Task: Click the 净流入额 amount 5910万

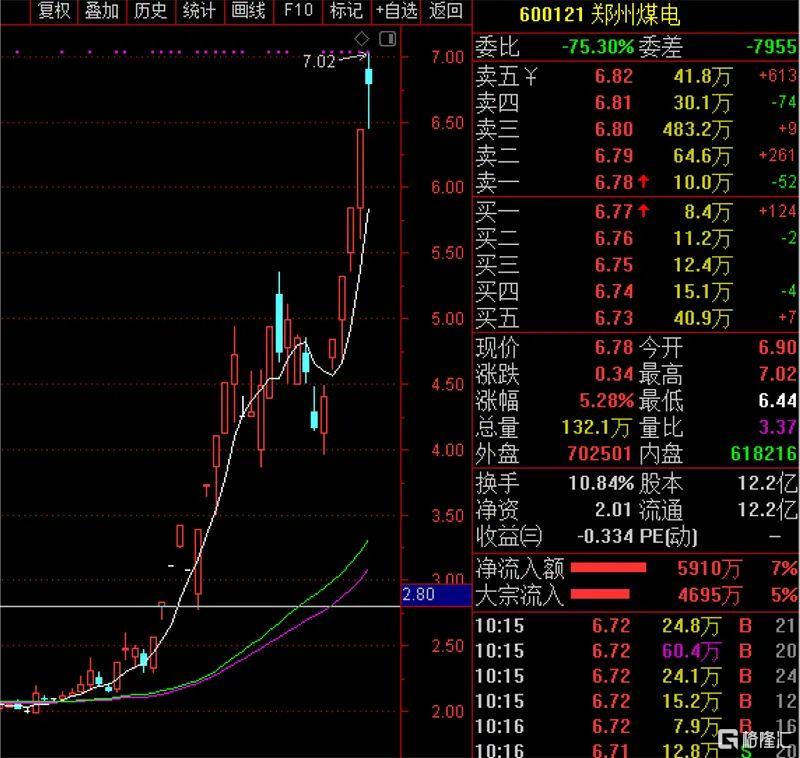Action: click(709, 569)
